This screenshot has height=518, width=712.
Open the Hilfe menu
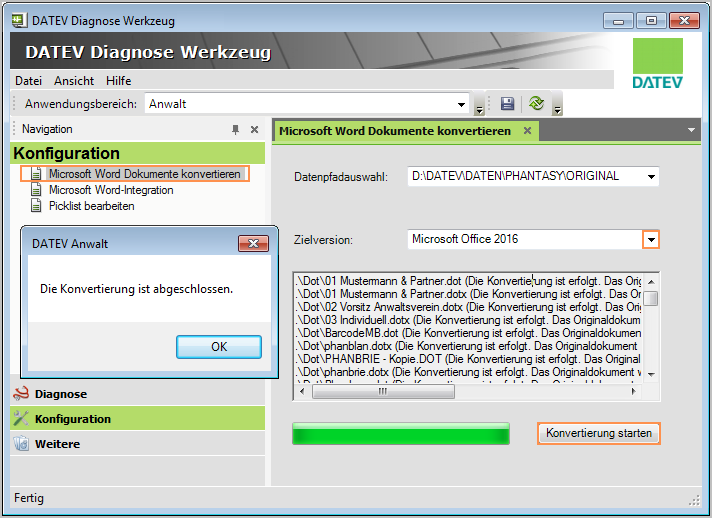click(x=119, y=81)
